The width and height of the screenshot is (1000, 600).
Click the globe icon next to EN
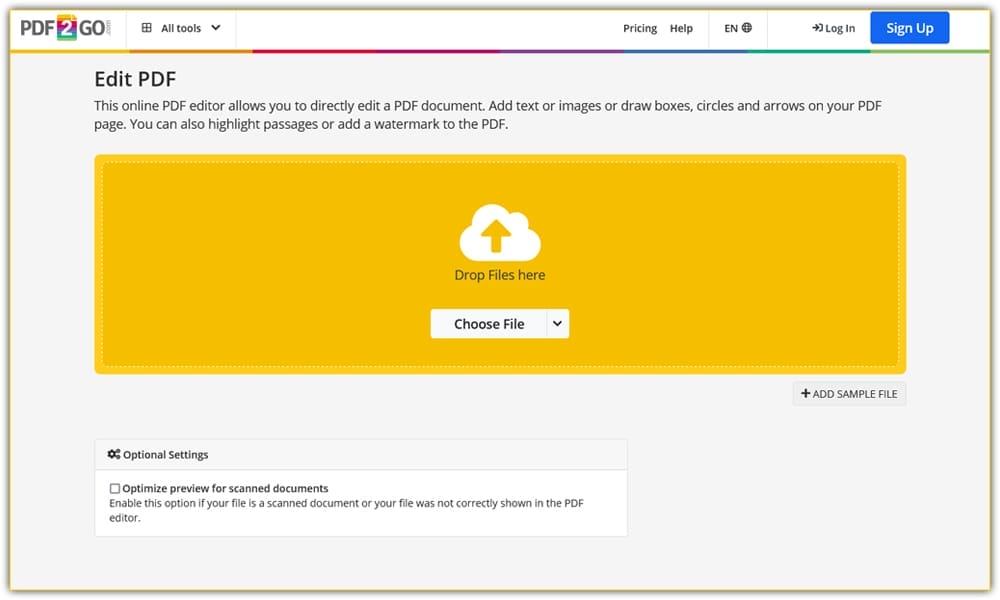pos(748,28)
